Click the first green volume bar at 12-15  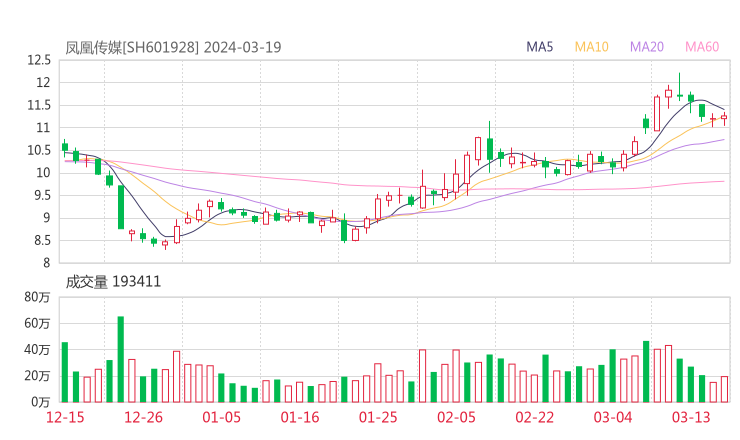click(x=65, y=372)
